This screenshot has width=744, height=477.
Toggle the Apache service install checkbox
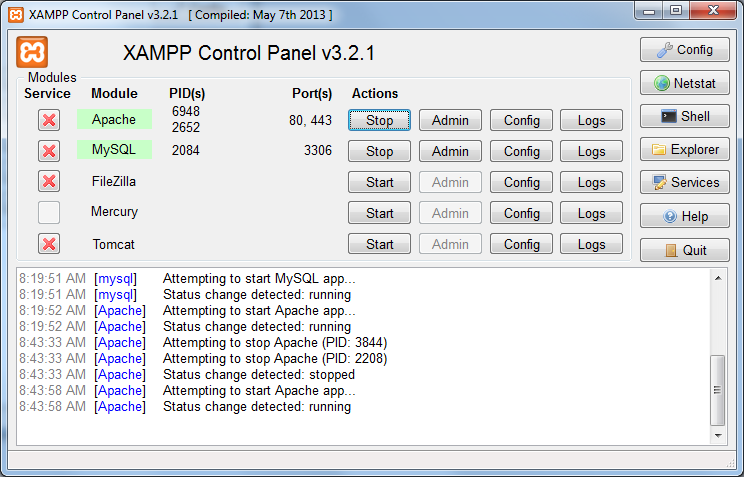[x=49, y=120]
